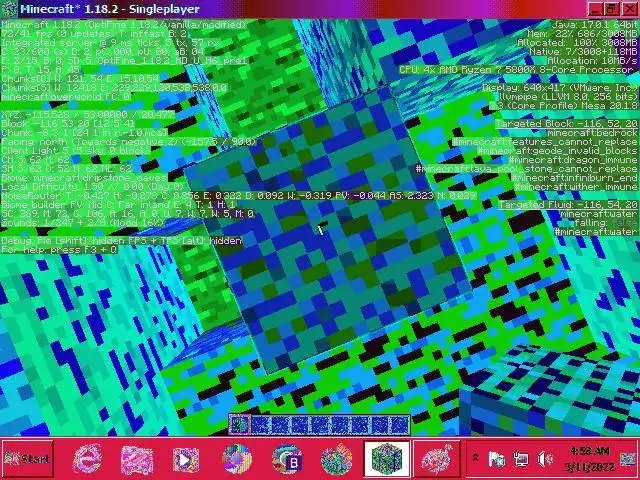Image resolution: width=640 pixels, height=480 pixels.
Task: Click the 'Block: -116 53 20' line
Action: pos(68,124)
